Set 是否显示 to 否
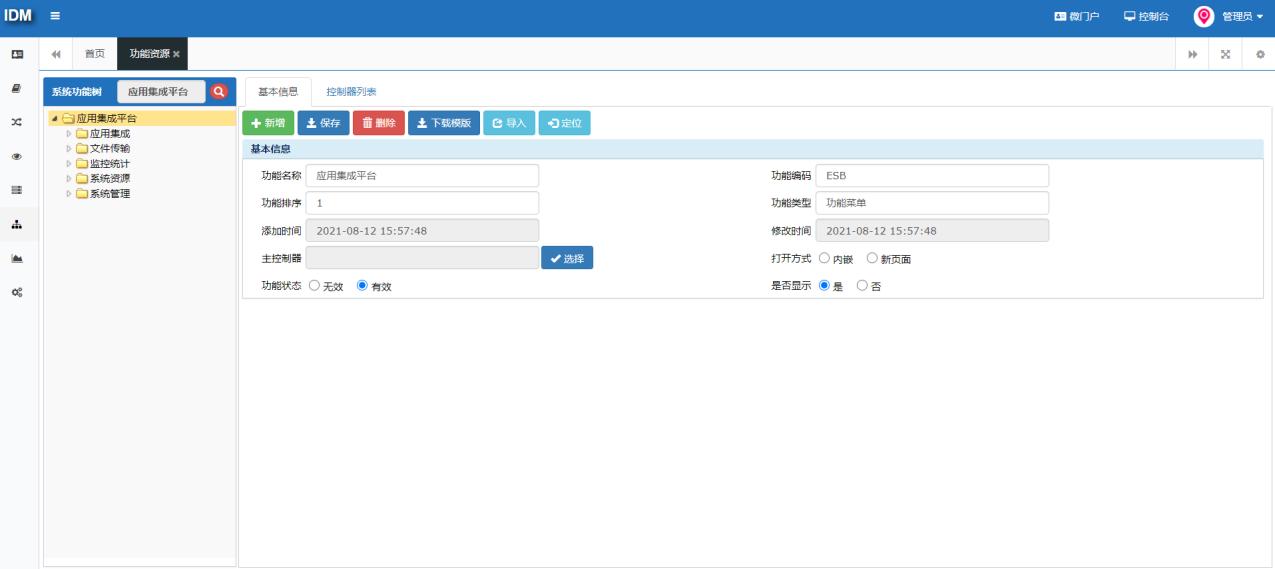The height and width of the screenshot is (569, 1275). (x=862, y=285)
